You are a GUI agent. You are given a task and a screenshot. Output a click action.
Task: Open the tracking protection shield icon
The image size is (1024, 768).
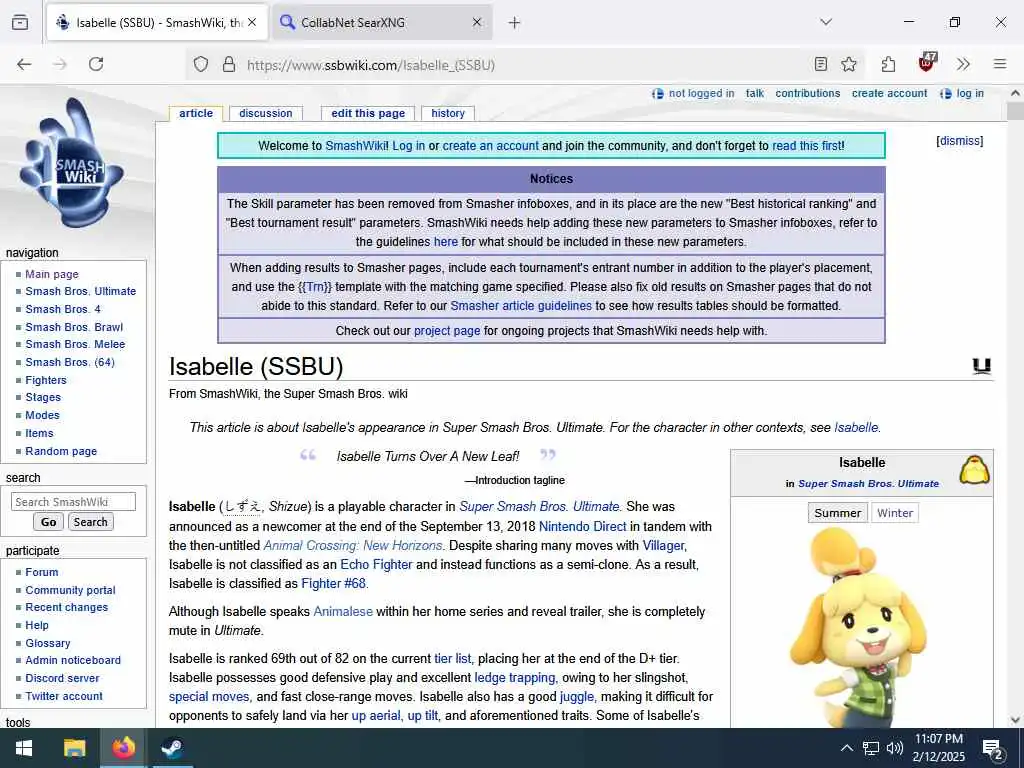[x=201, y=65]
